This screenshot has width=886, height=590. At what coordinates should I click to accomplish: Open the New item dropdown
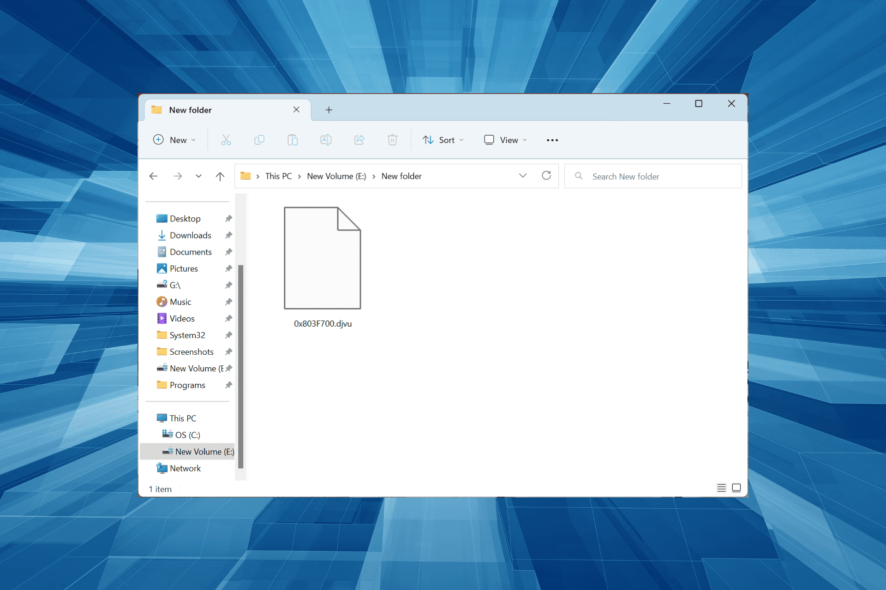click(175, 140)
